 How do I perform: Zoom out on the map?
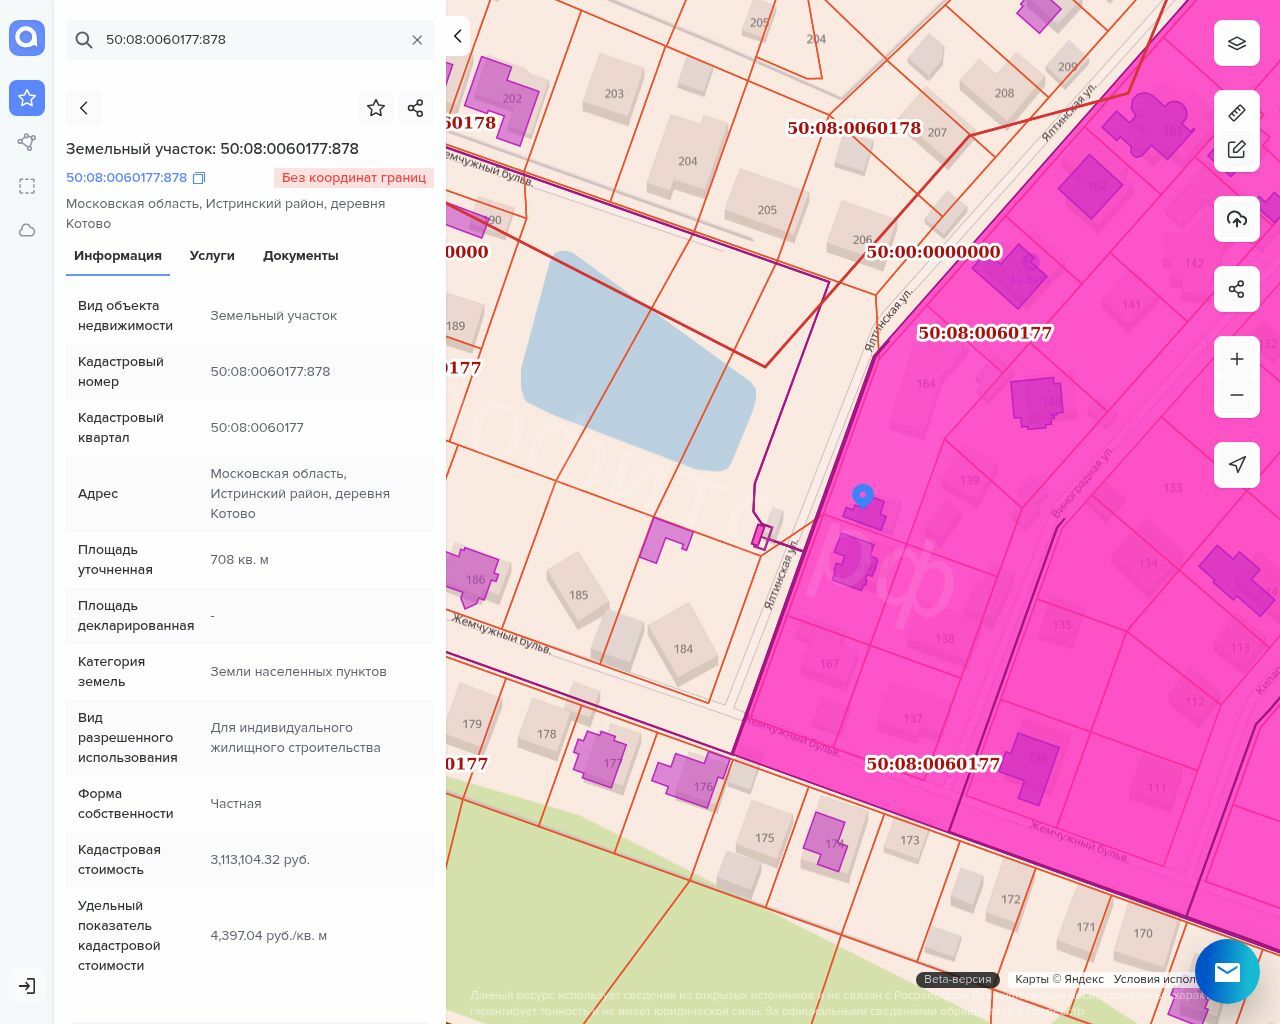(1236, 395)
